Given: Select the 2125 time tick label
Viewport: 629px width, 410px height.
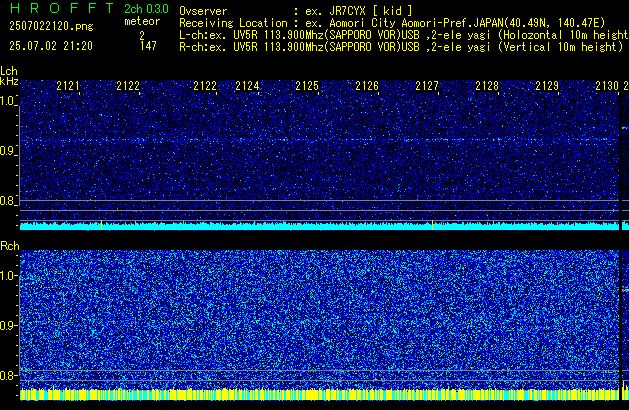Looking at the screenshot, I should (x=307, y=86).
